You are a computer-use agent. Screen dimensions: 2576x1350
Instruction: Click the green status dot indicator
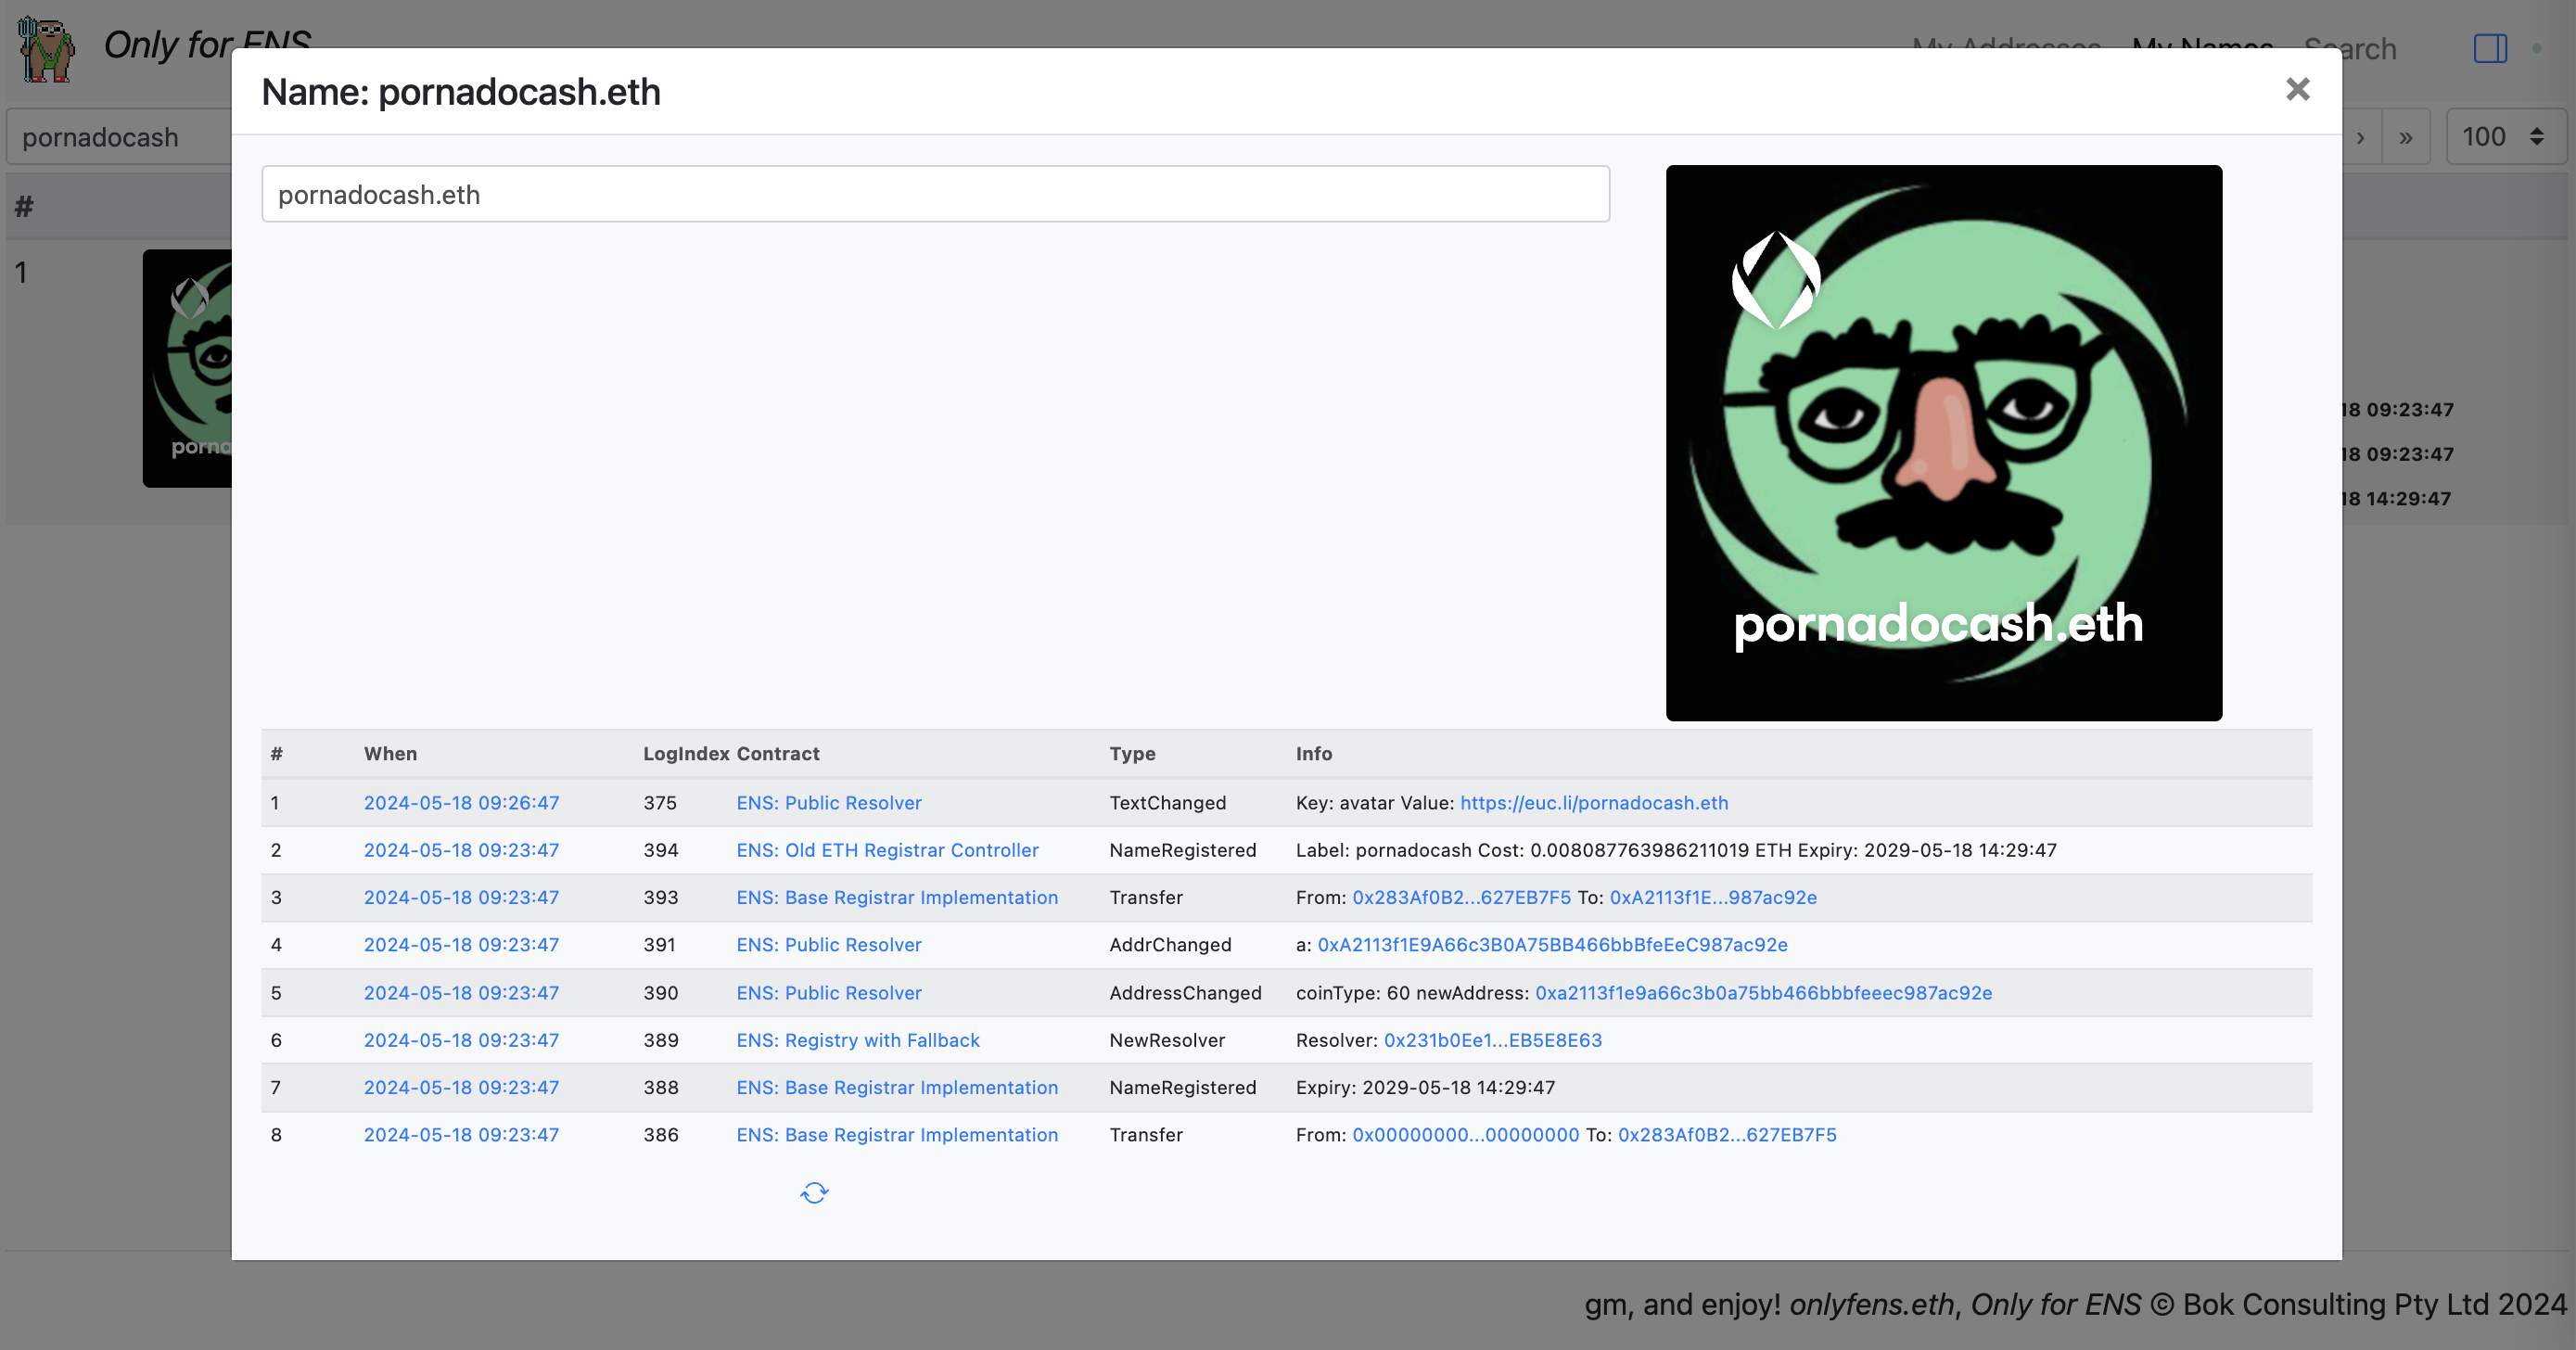tap(2537, 48)
